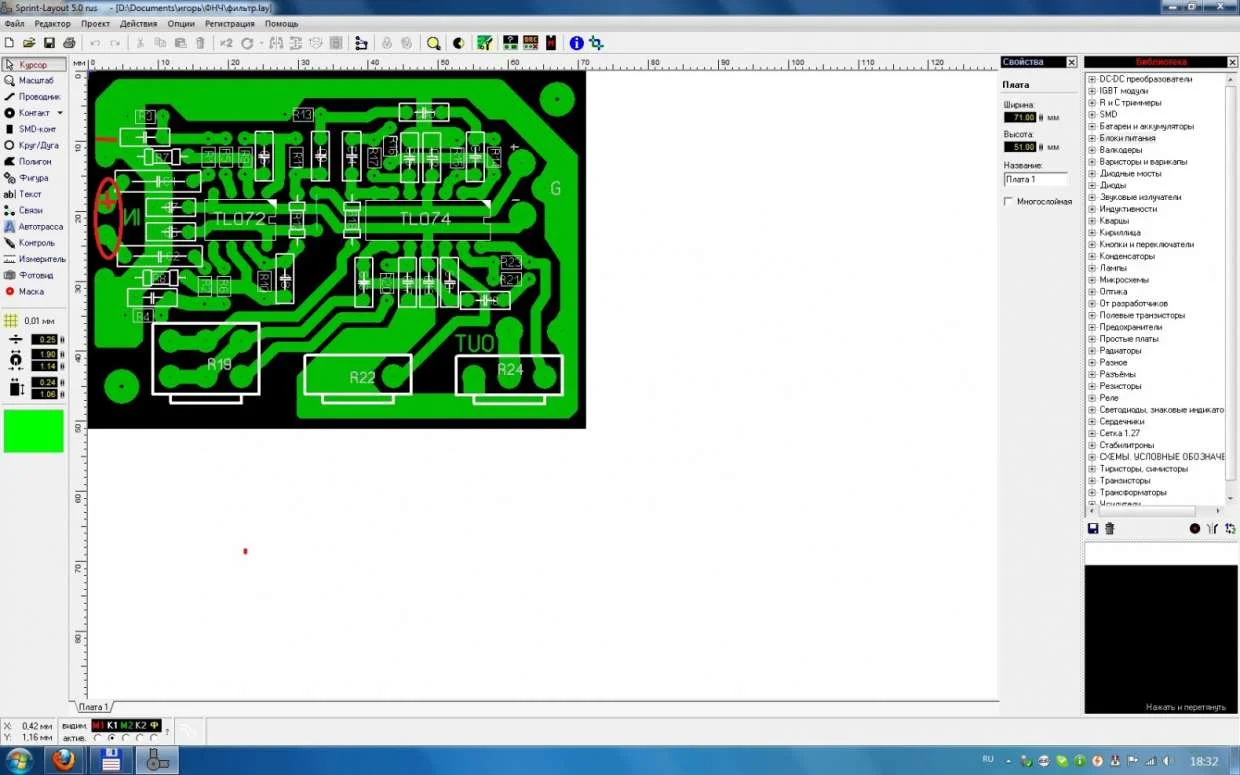Set M2 as the active layer radio
The image size is (1240, 775).
[x=126, y=738]
